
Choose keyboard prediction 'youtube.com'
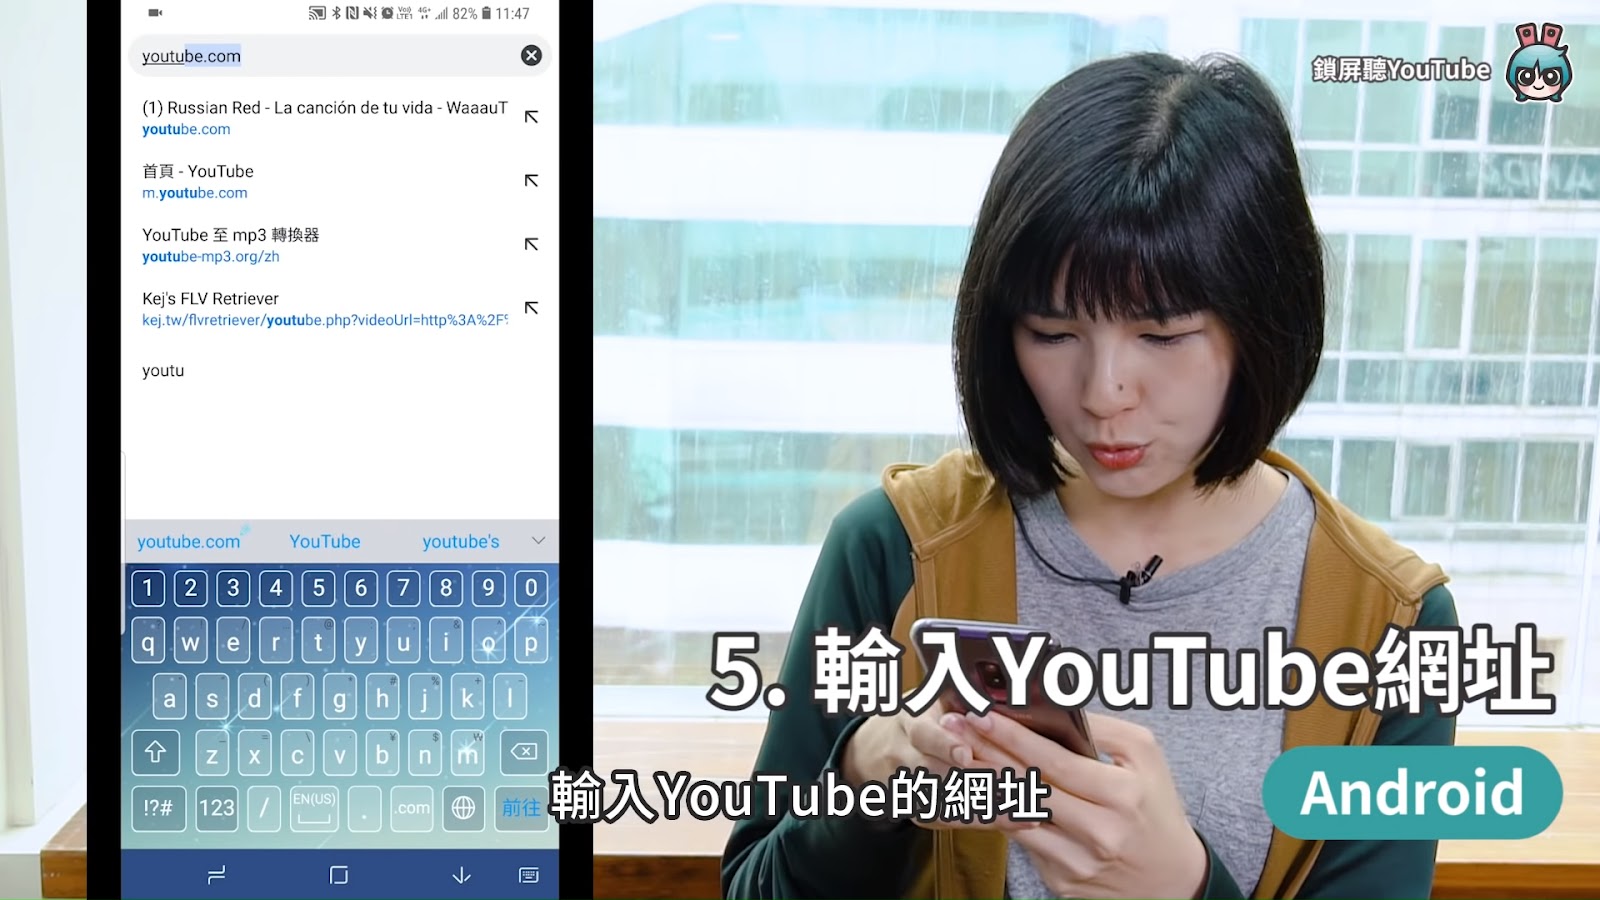[x=188, y=541]
